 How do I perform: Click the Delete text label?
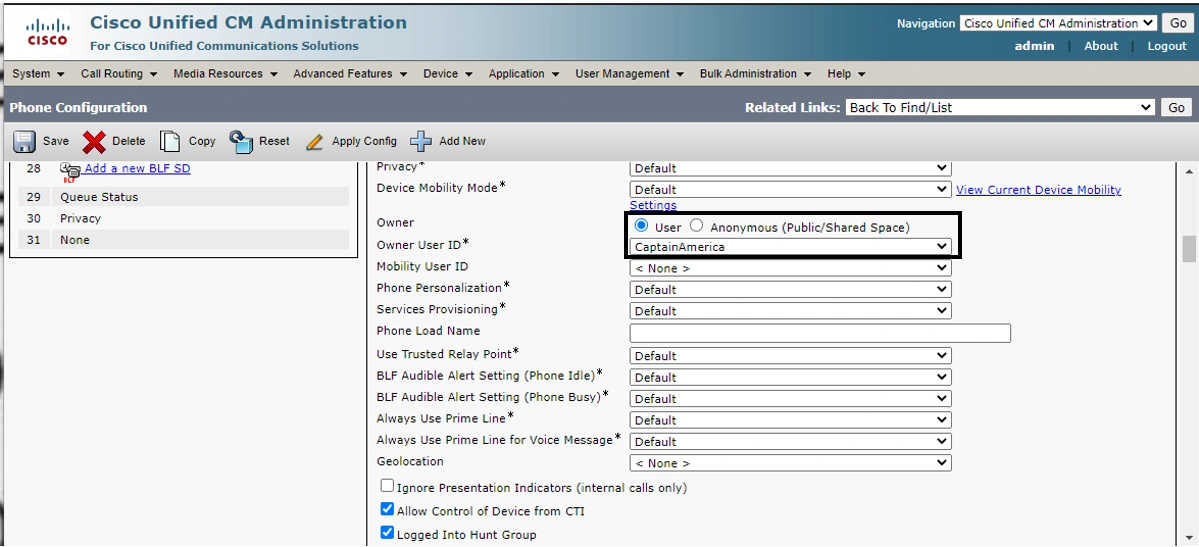click(128, 142)
